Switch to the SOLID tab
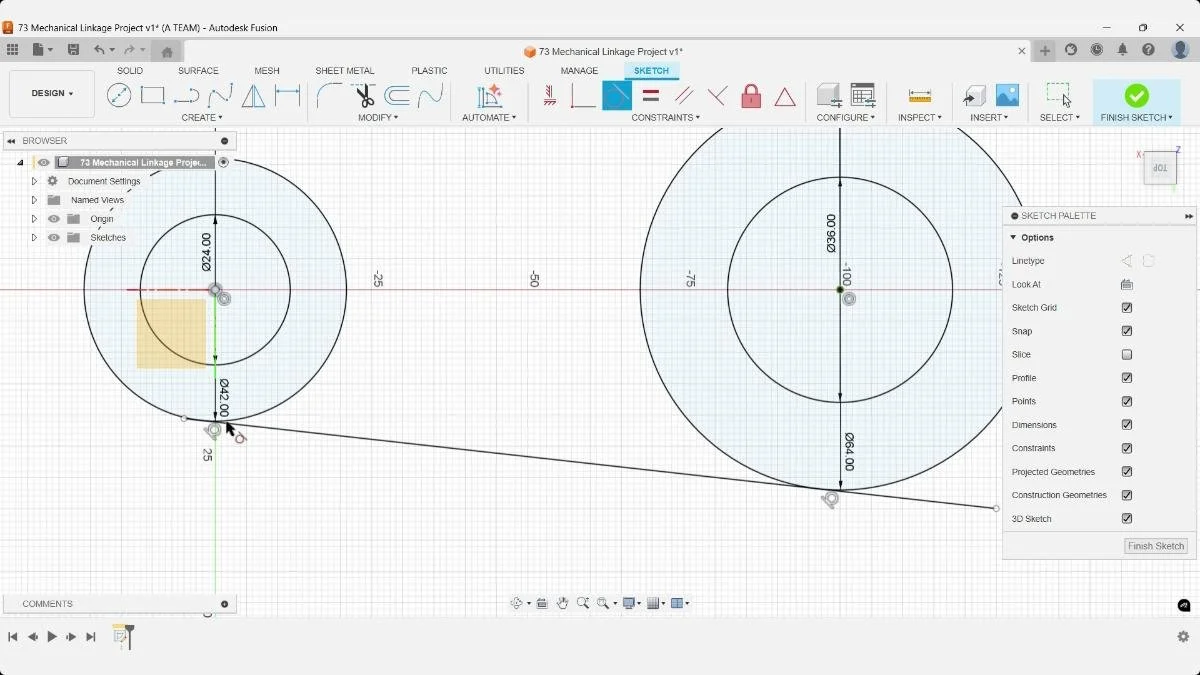This screenshot has width=1200, height=675. [x=130, y=71]
